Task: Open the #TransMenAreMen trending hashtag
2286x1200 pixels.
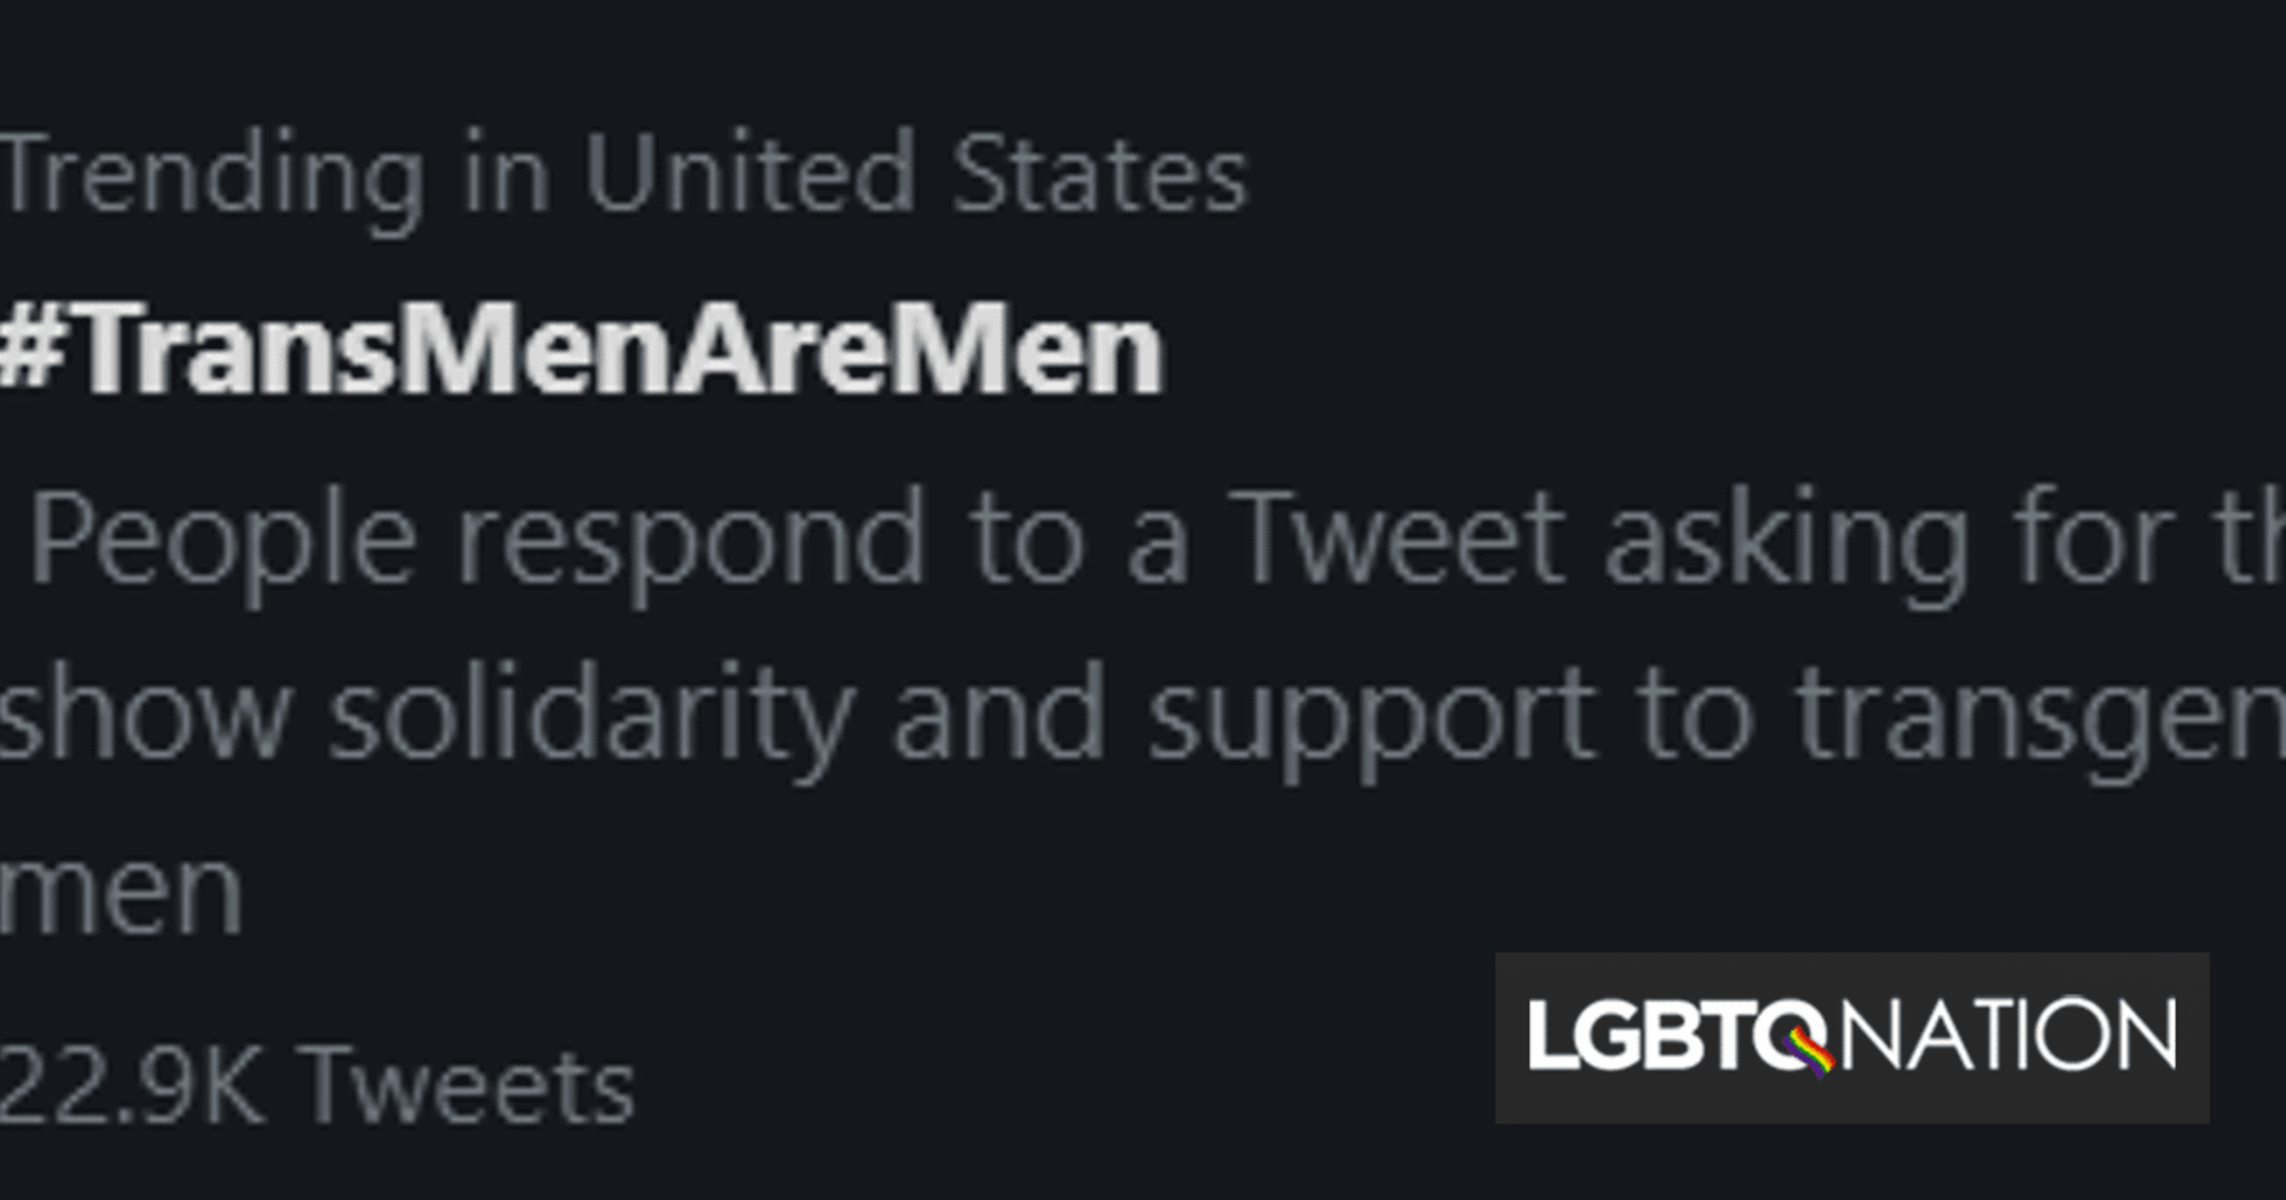Action: [582, 350]
